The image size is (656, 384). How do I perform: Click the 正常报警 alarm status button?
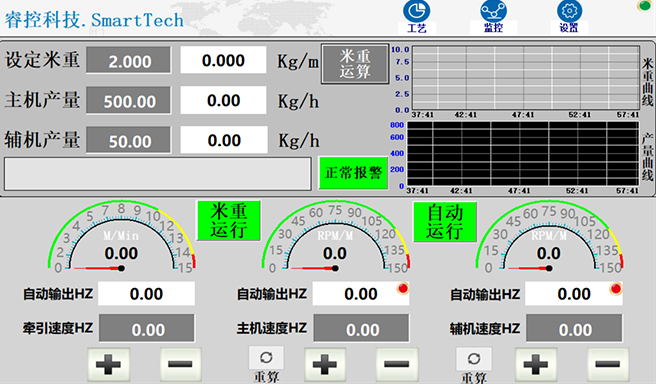354,172
